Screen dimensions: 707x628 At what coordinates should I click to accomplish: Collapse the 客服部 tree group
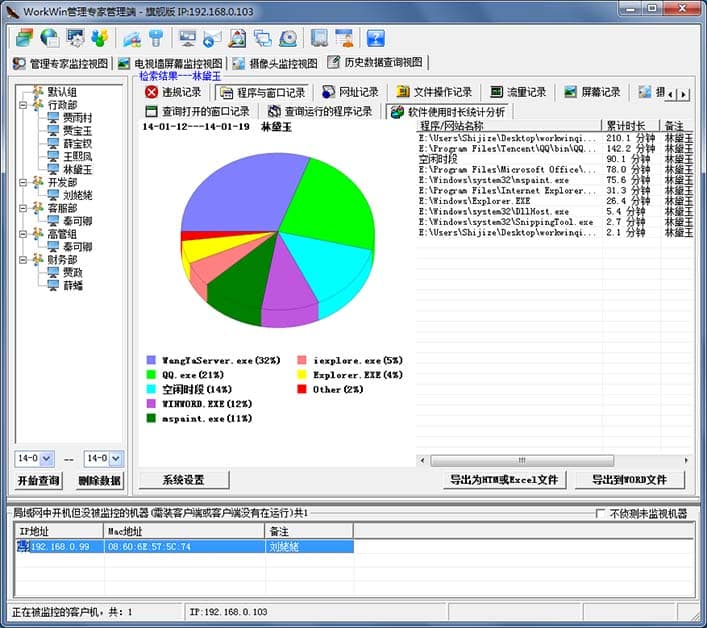23,208
